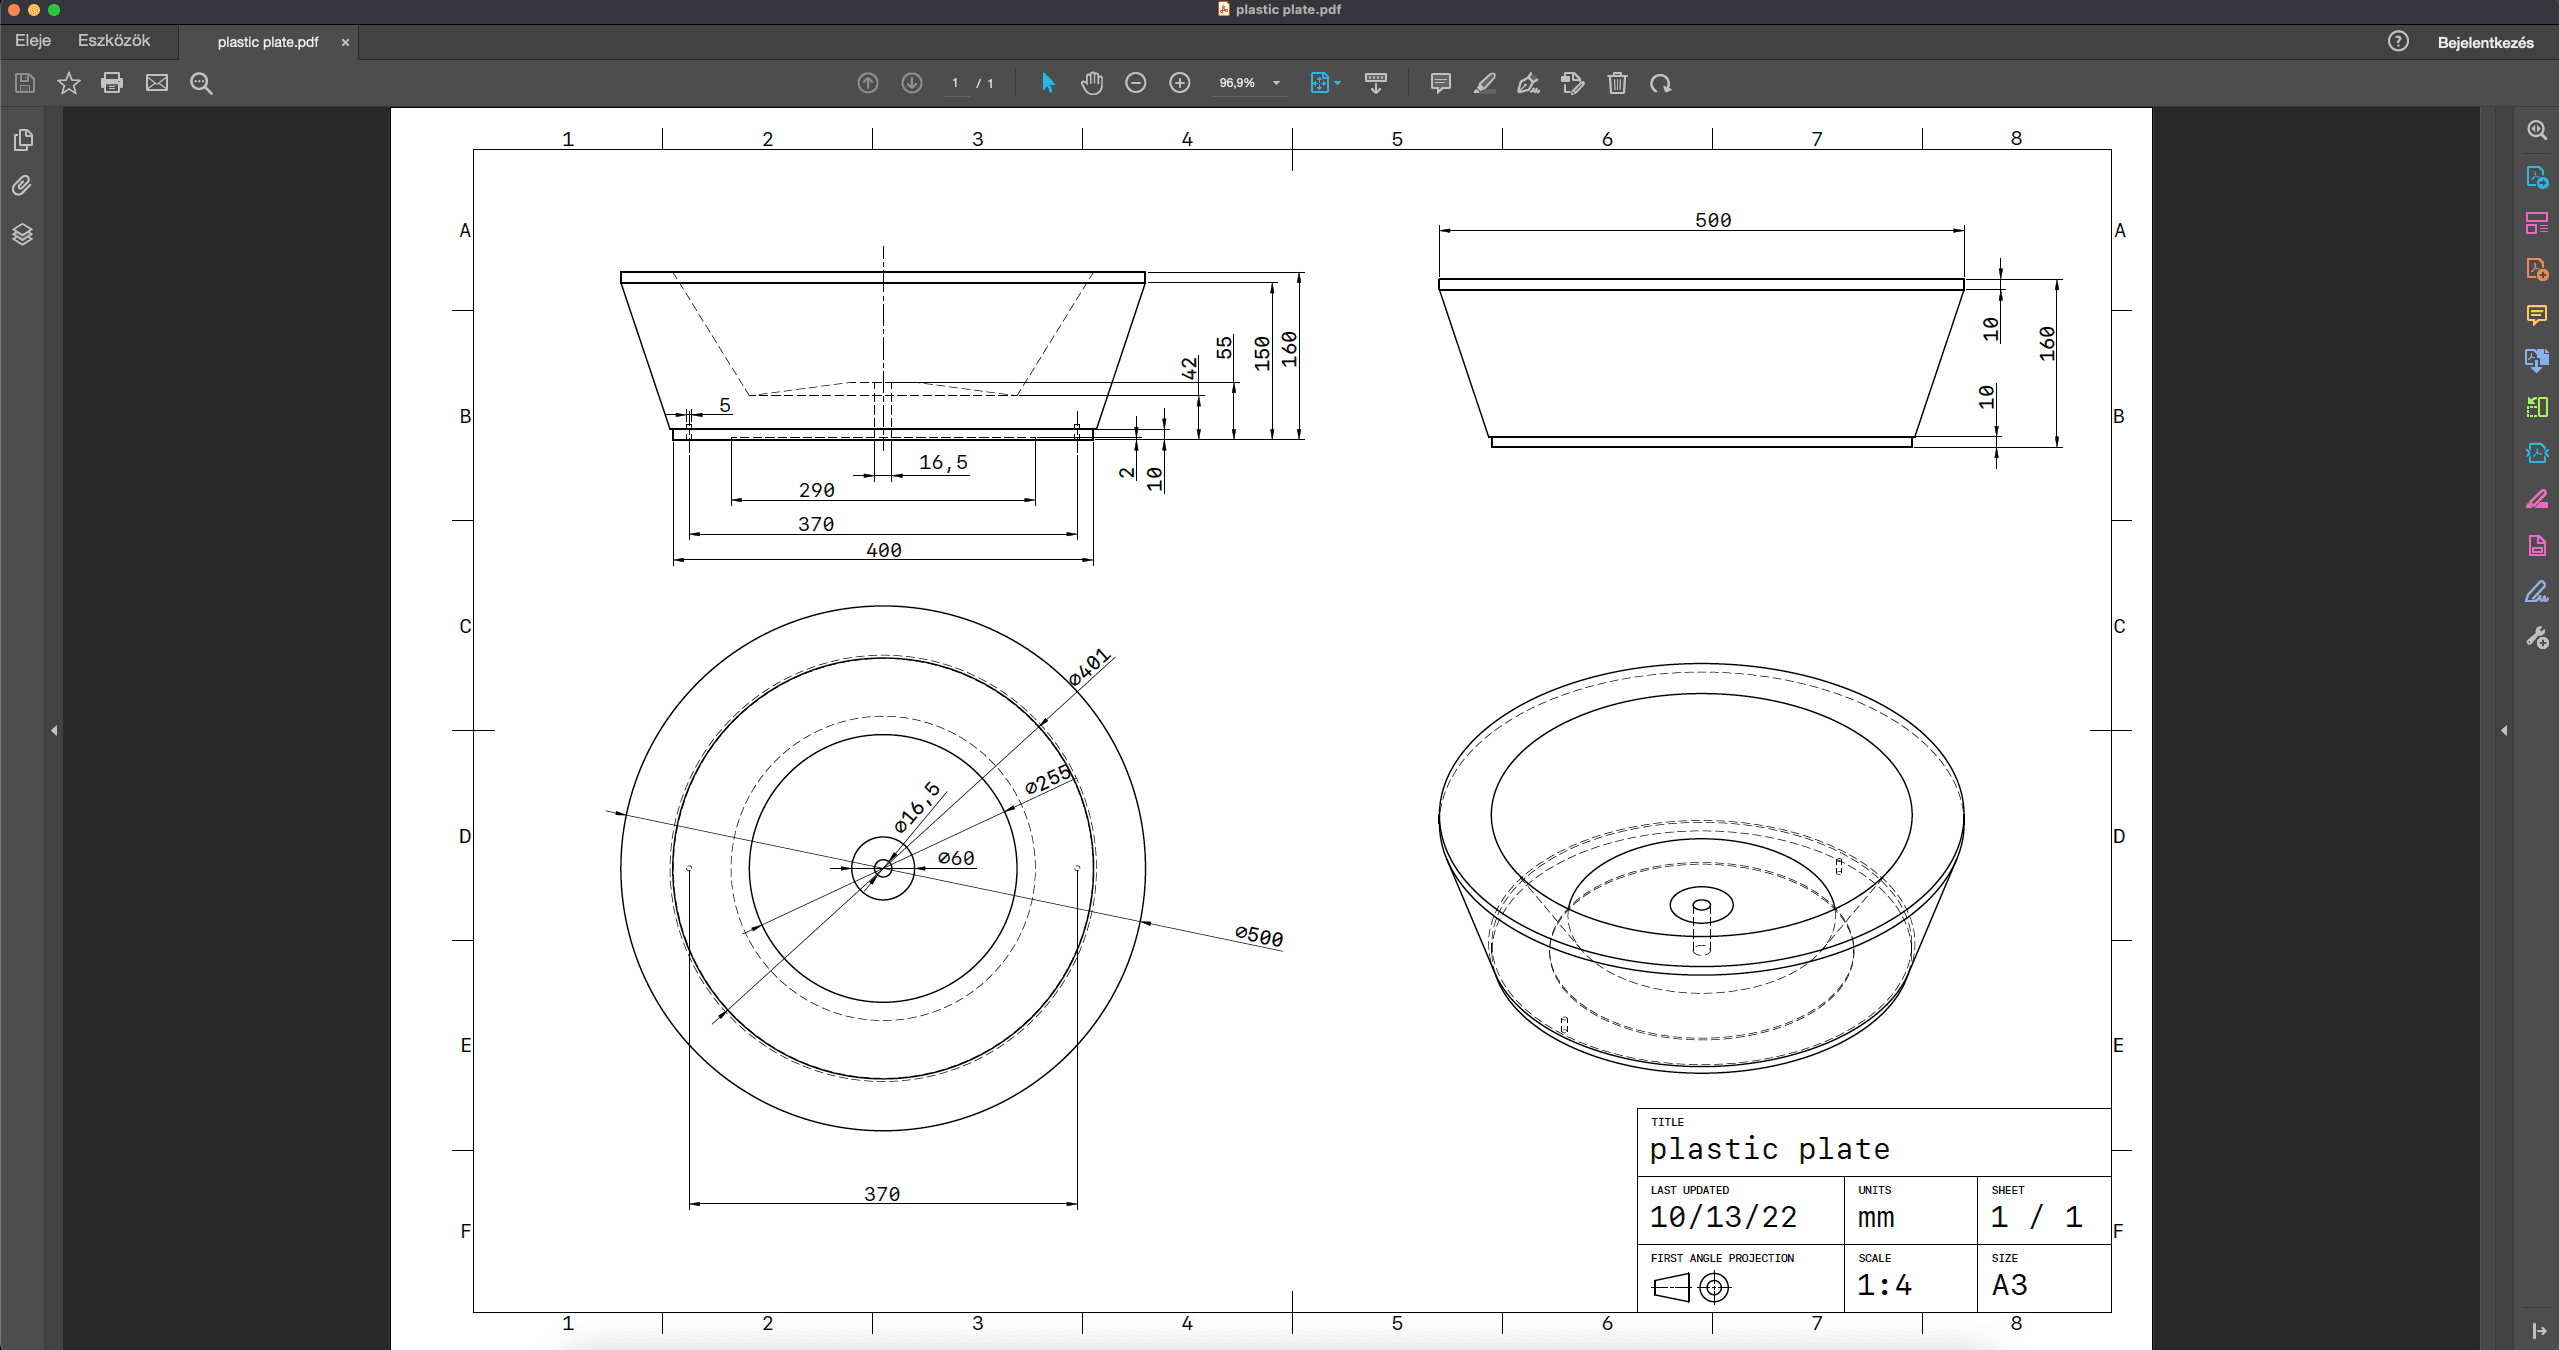
Task: Click the "500" top dimension in side view
Action: click(1713, 220)
